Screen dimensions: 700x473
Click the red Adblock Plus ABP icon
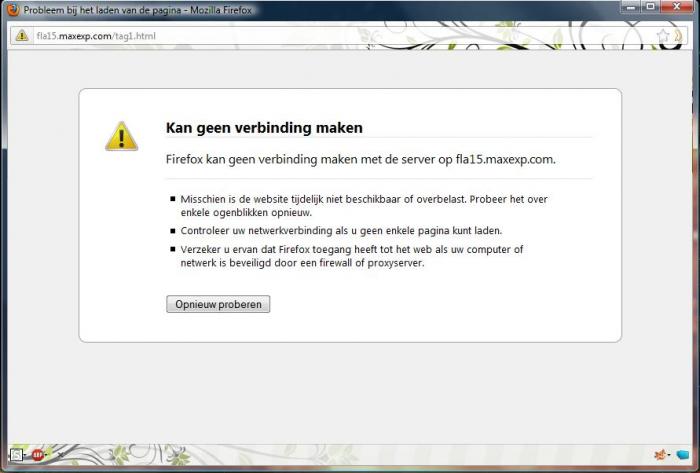[x=38, y=455]
